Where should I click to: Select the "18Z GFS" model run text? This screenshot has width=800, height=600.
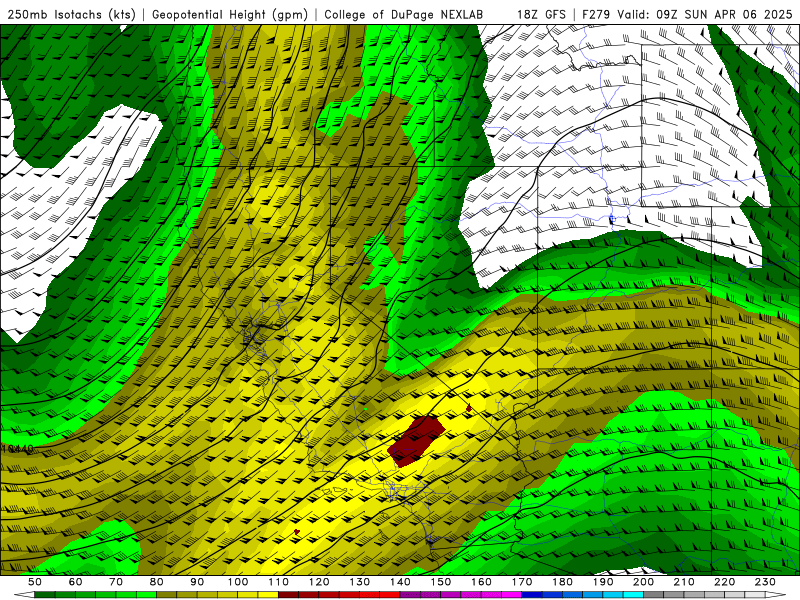coord(541,15)
